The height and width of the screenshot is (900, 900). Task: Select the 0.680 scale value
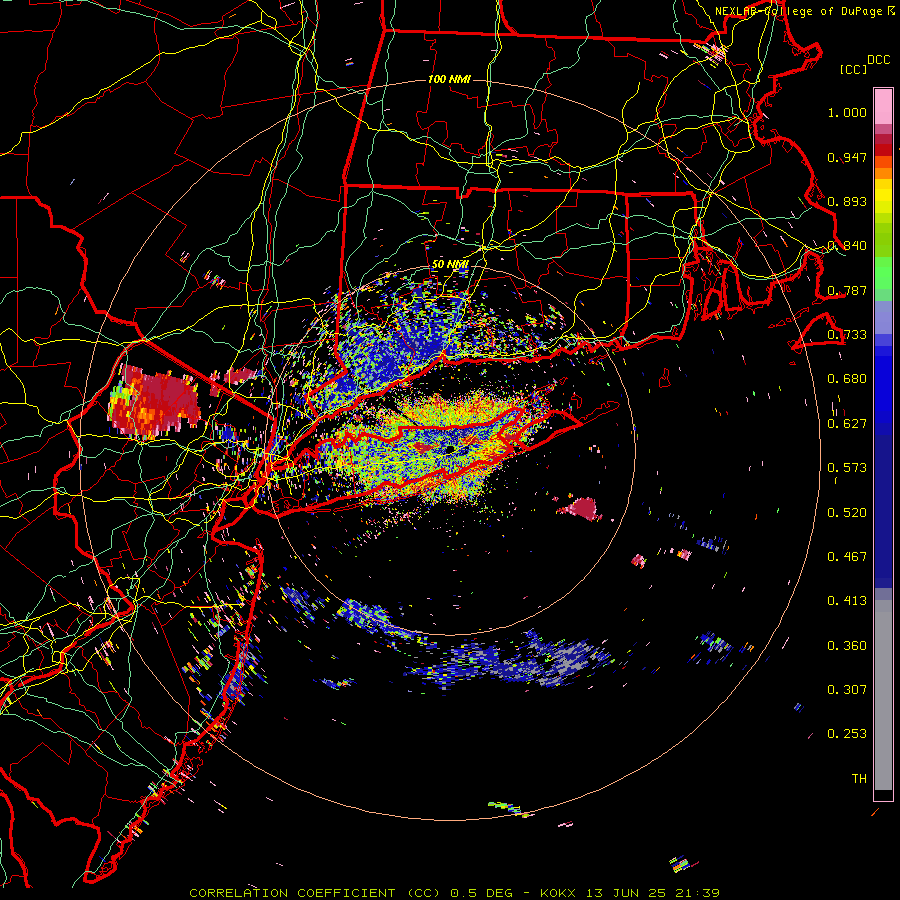[847, 379]
